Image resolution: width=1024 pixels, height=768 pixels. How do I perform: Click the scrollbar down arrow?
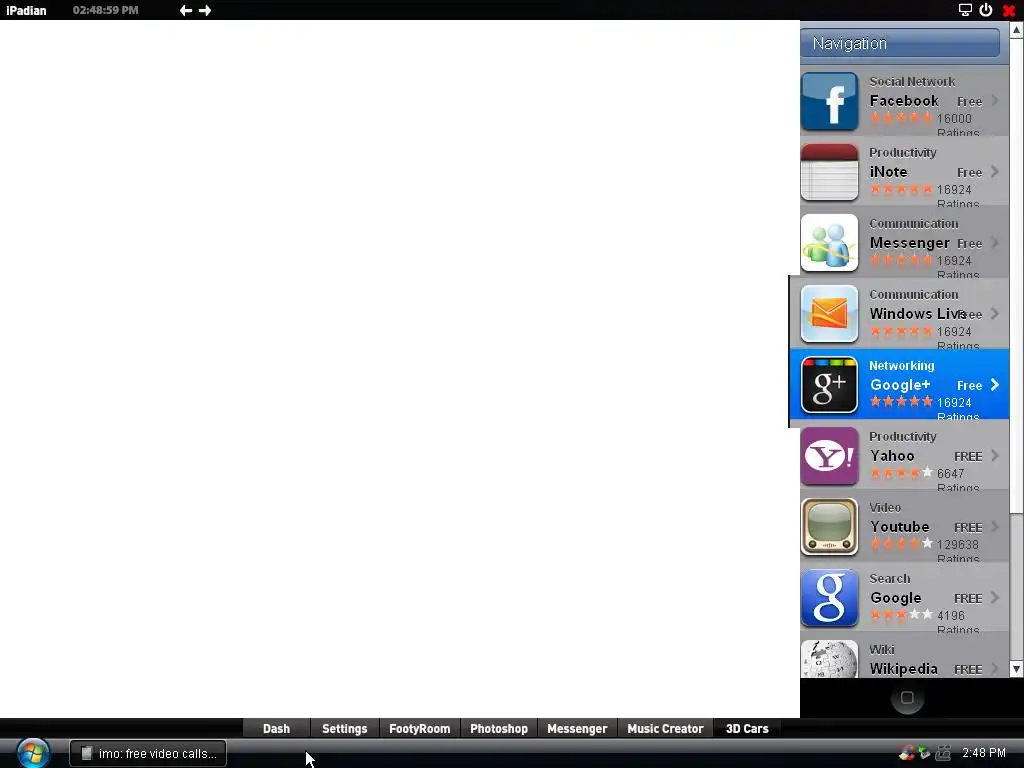pyautogui.click(x=1017, y=669)
